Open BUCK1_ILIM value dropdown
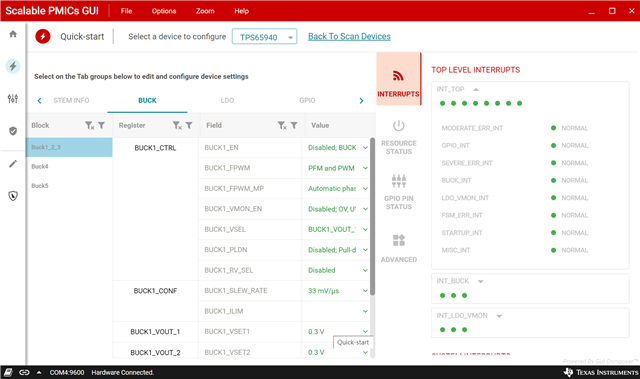Image resolution: width=640 pixels, height=379 pixels. [365, 311]
